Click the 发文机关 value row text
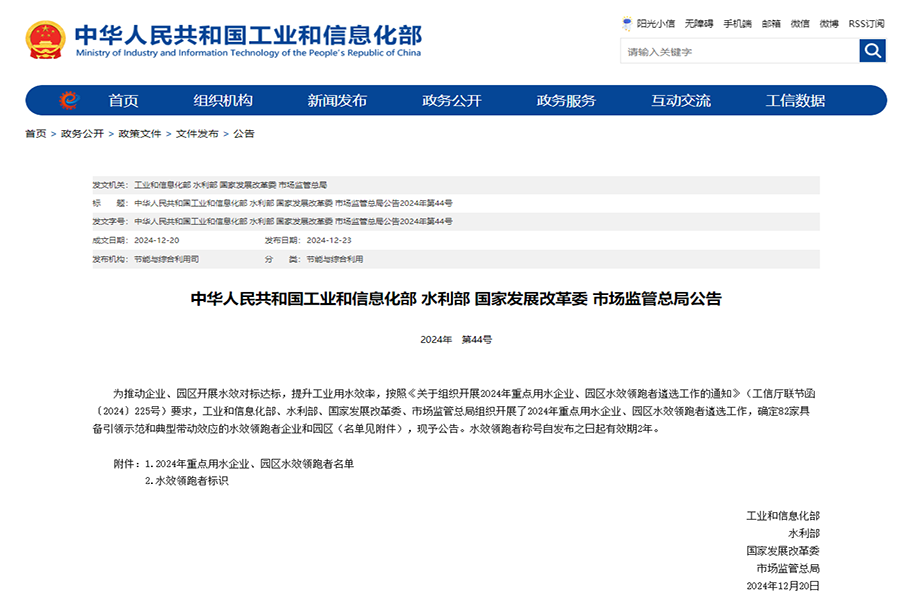This screenshot has height=600, width=900. 231,185
